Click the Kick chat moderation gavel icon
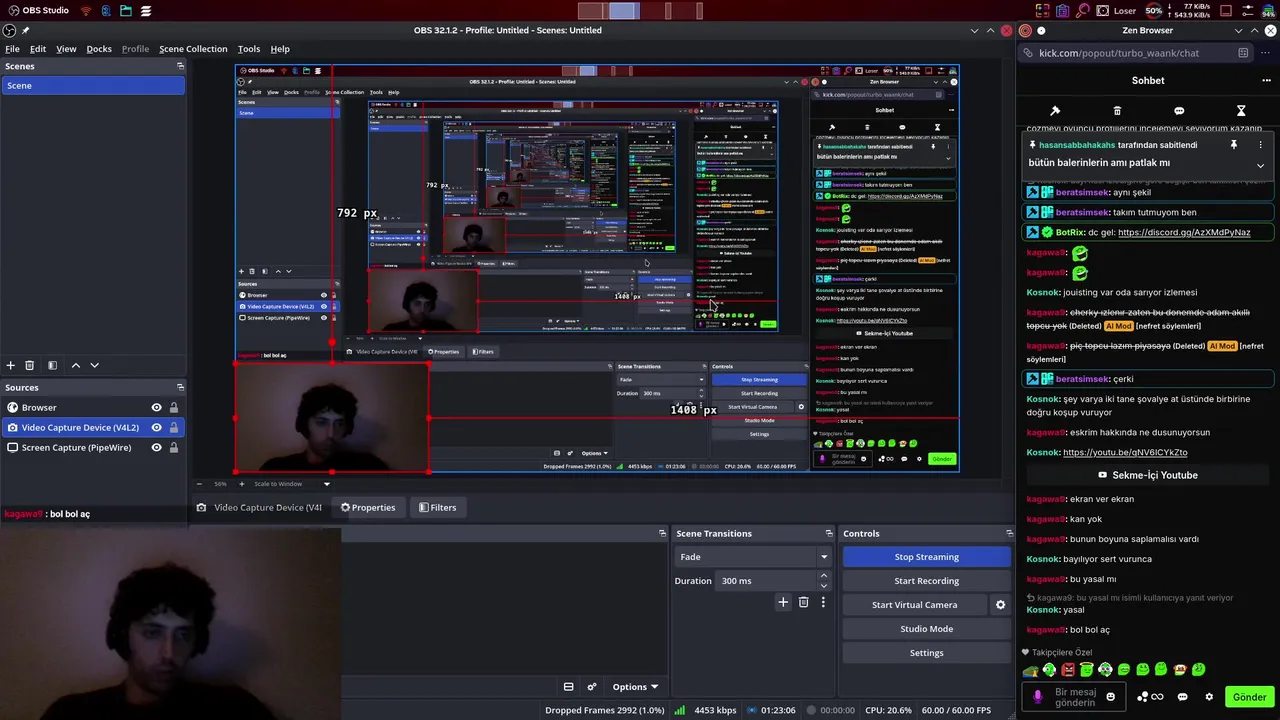 1055,110
